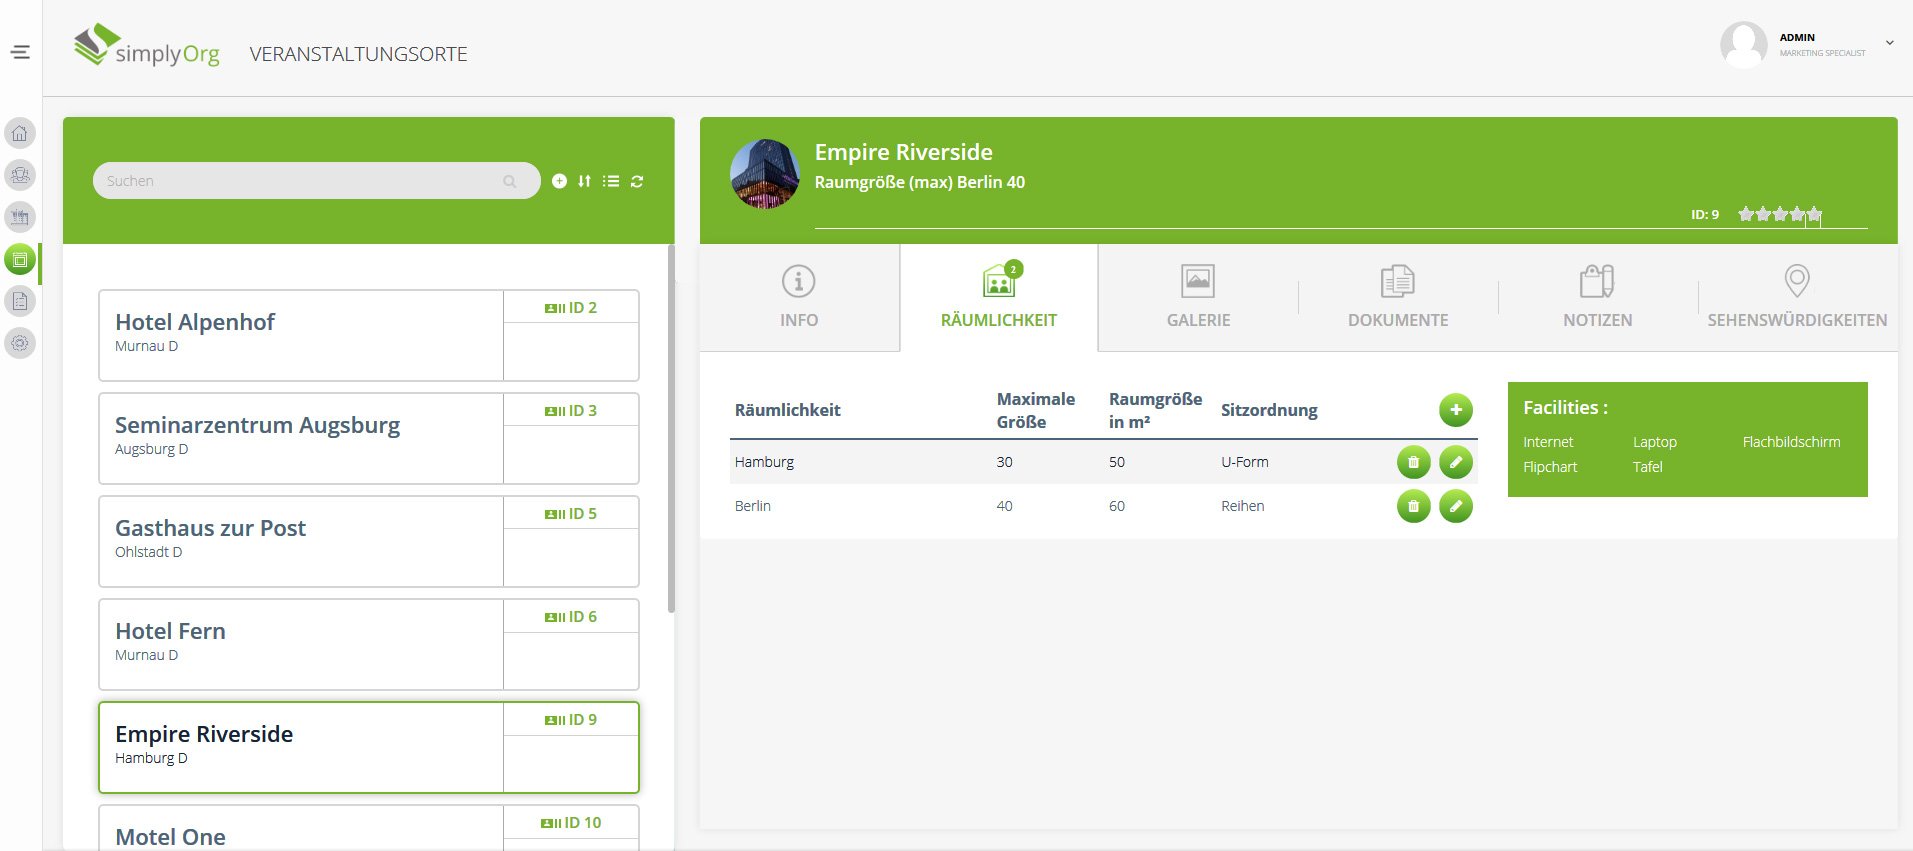
Task: Sort the venue list
Action: [584, 181]
